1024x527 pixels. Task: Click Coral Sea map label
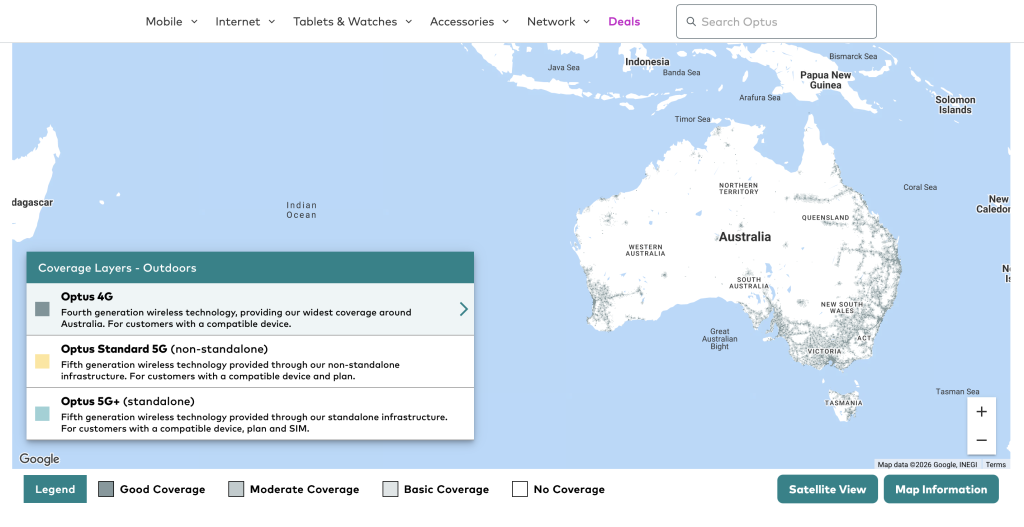[x=920, y=187]
